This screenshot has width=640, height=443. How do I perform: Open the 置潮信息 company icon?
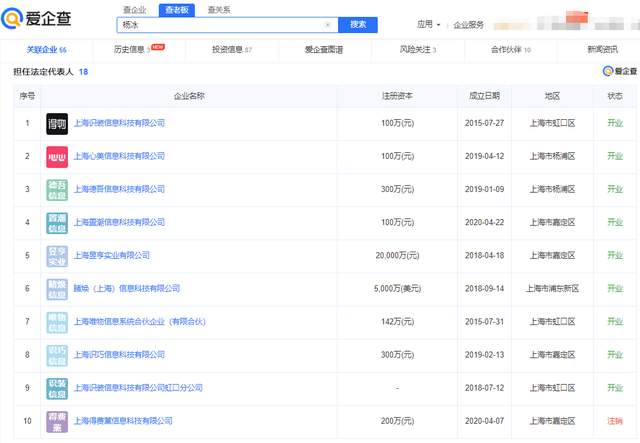coord(57,223)
